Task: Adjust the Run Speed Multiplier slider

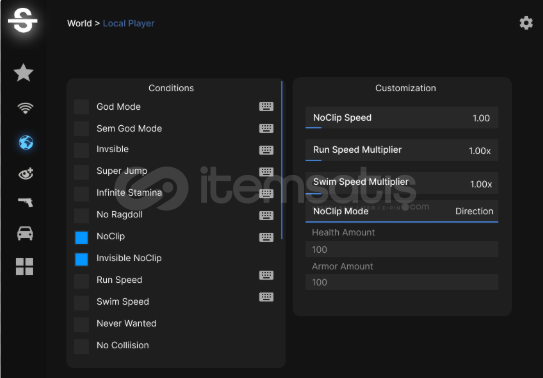Action: pyautogui.click(x=402, y=150)
